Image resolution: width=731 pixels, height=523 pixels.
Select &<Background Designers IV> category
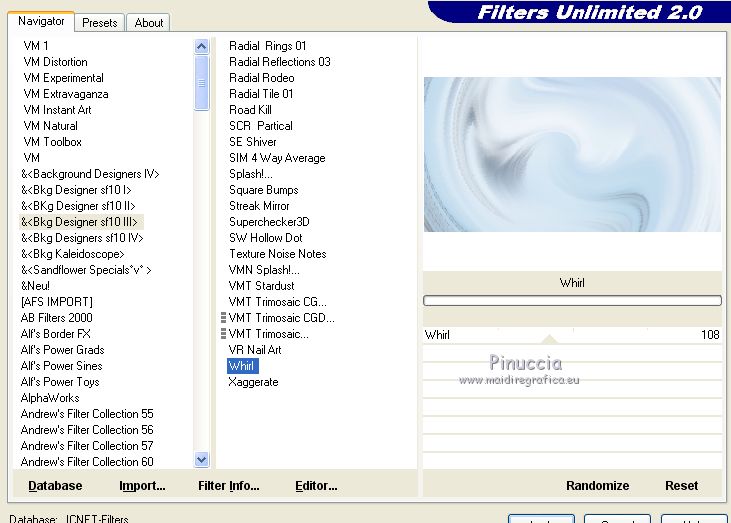click(x=90, y=174)
